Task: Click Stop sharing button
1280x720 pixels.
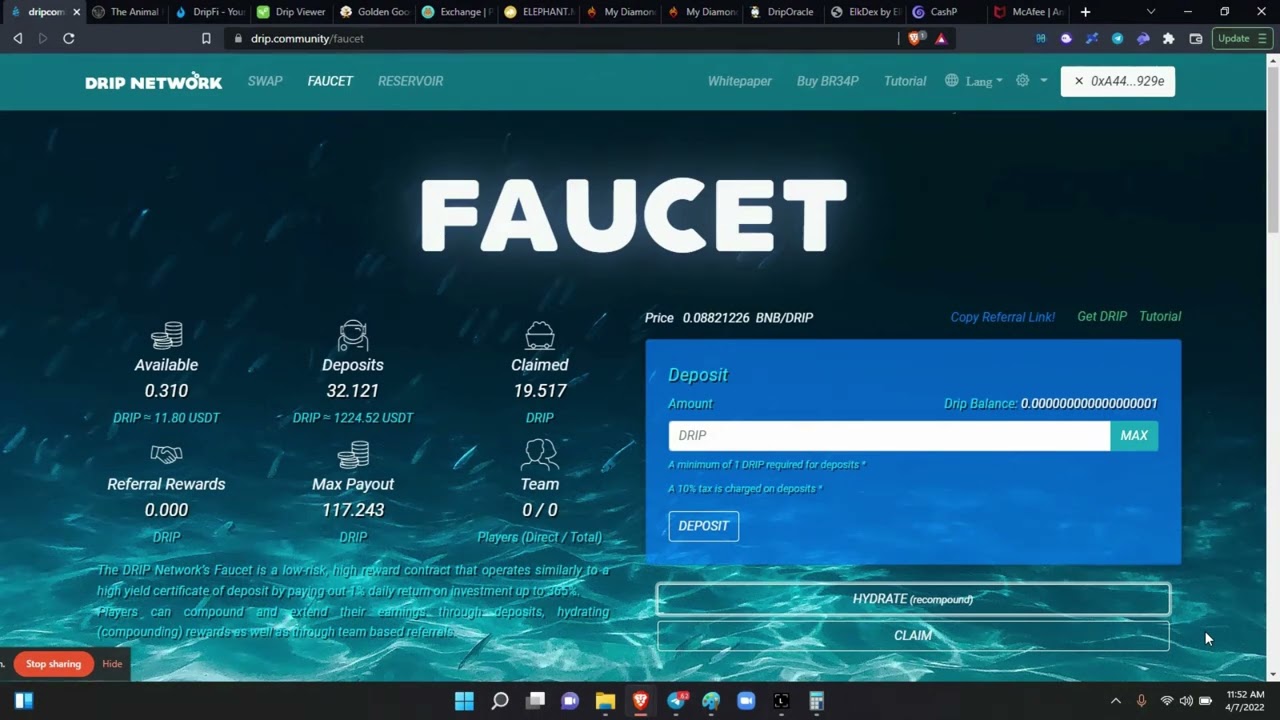Action: [54, 664]
